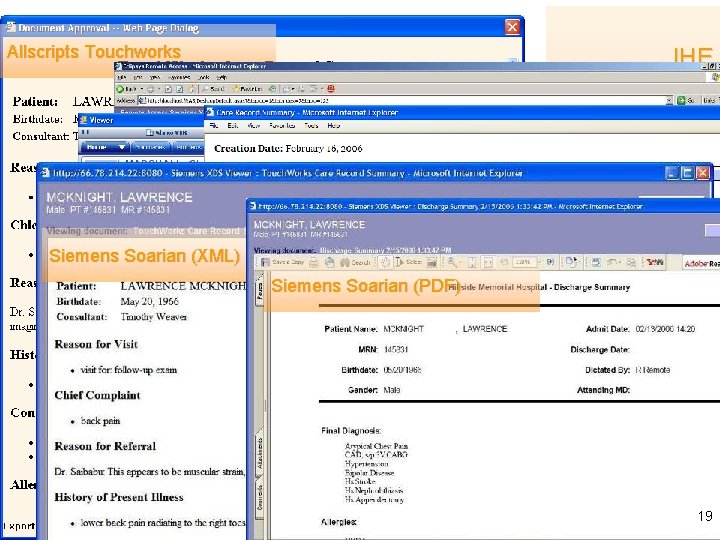Open Favorites menu in Care Record Summary window

pyautogui.click(x=282, y=125)
